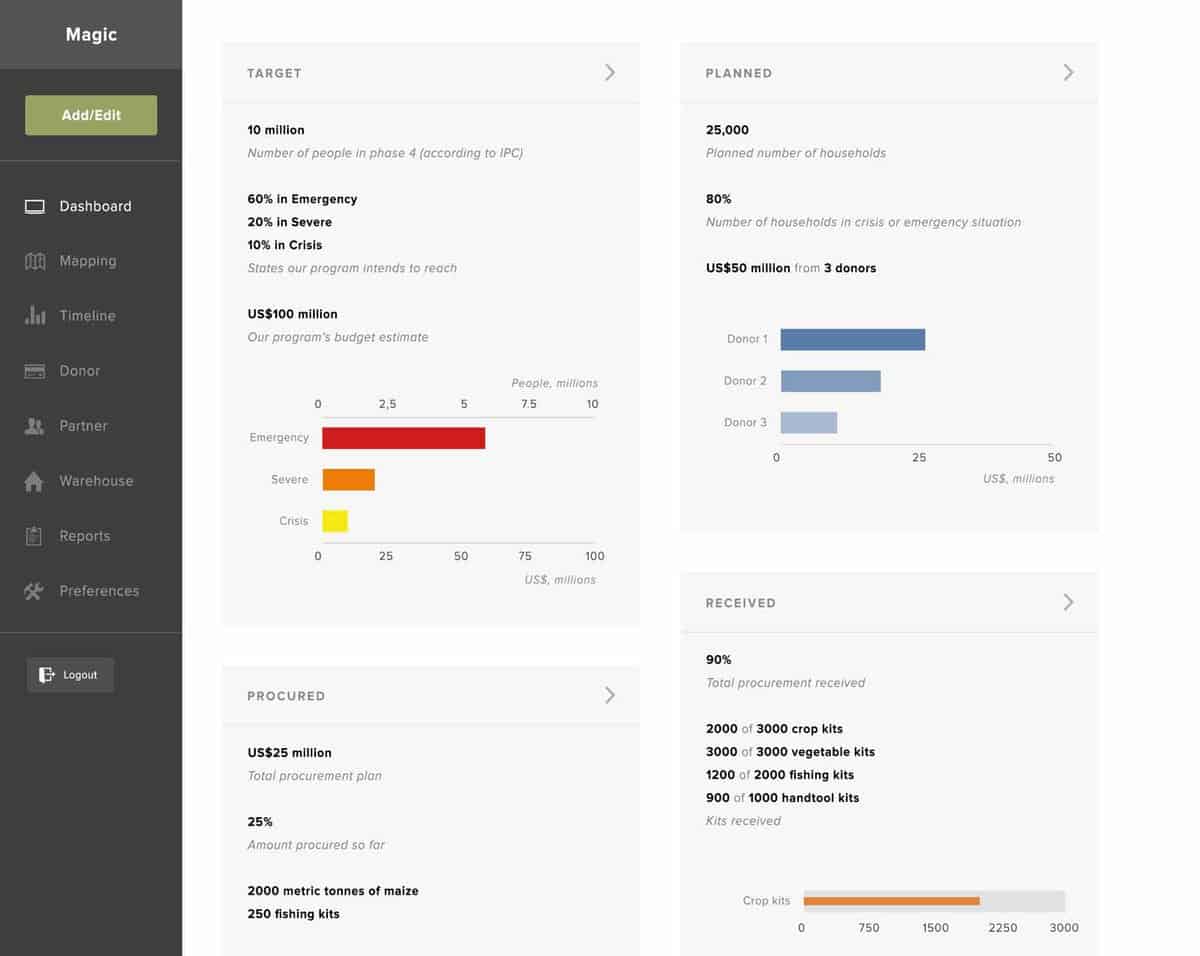Expand the Planned card chevron
This screenshot has width=1200, height=956.
pos(1068,72)
